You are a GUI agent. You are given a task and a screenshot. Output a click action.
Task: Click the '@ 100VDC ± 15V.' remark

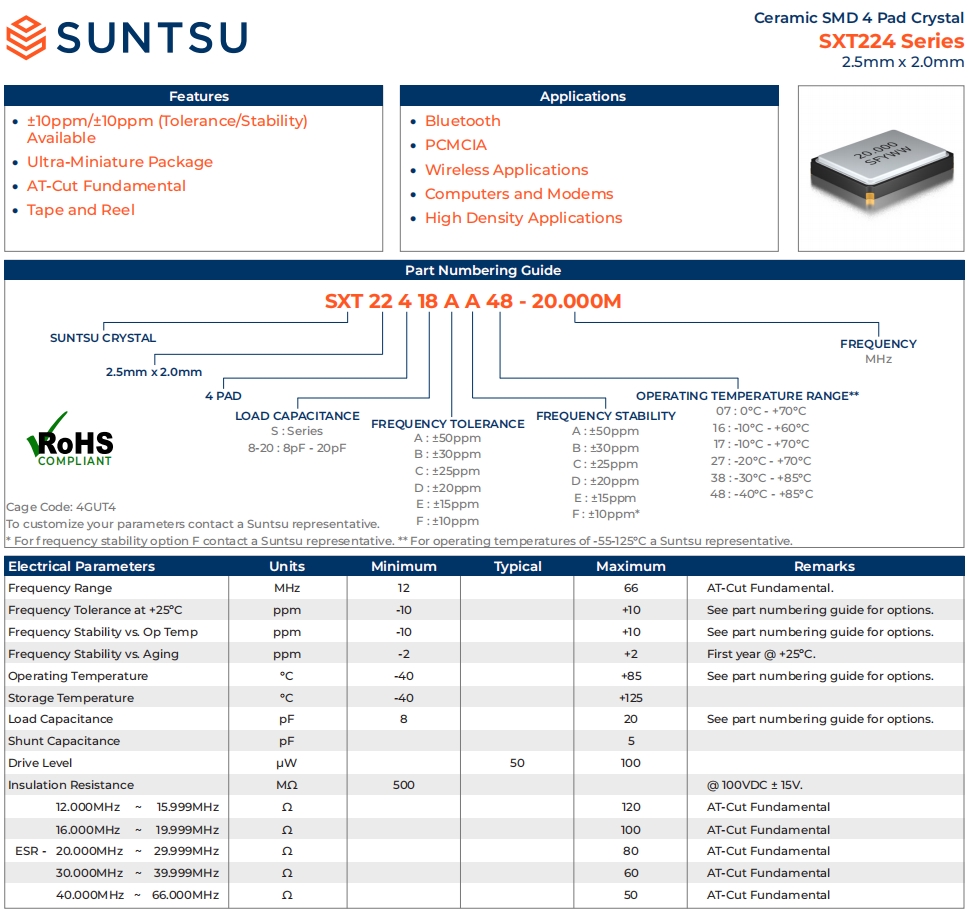tap(755, 785)
